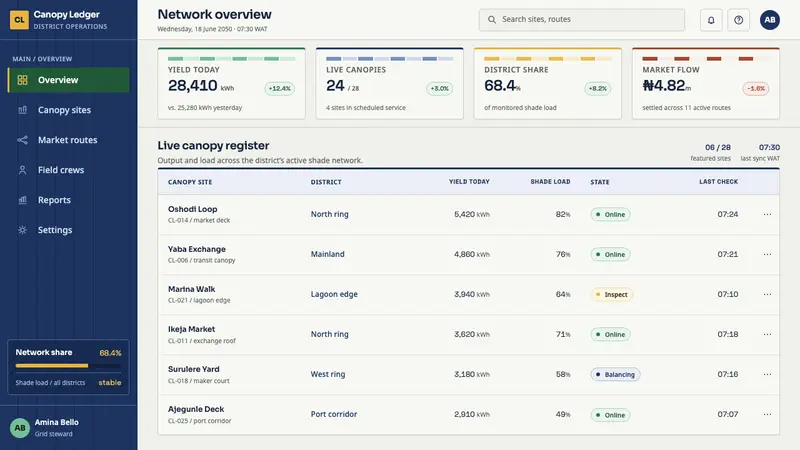
Task: Click Online badge in Oshodi Loop row
Action: [610, 214]
